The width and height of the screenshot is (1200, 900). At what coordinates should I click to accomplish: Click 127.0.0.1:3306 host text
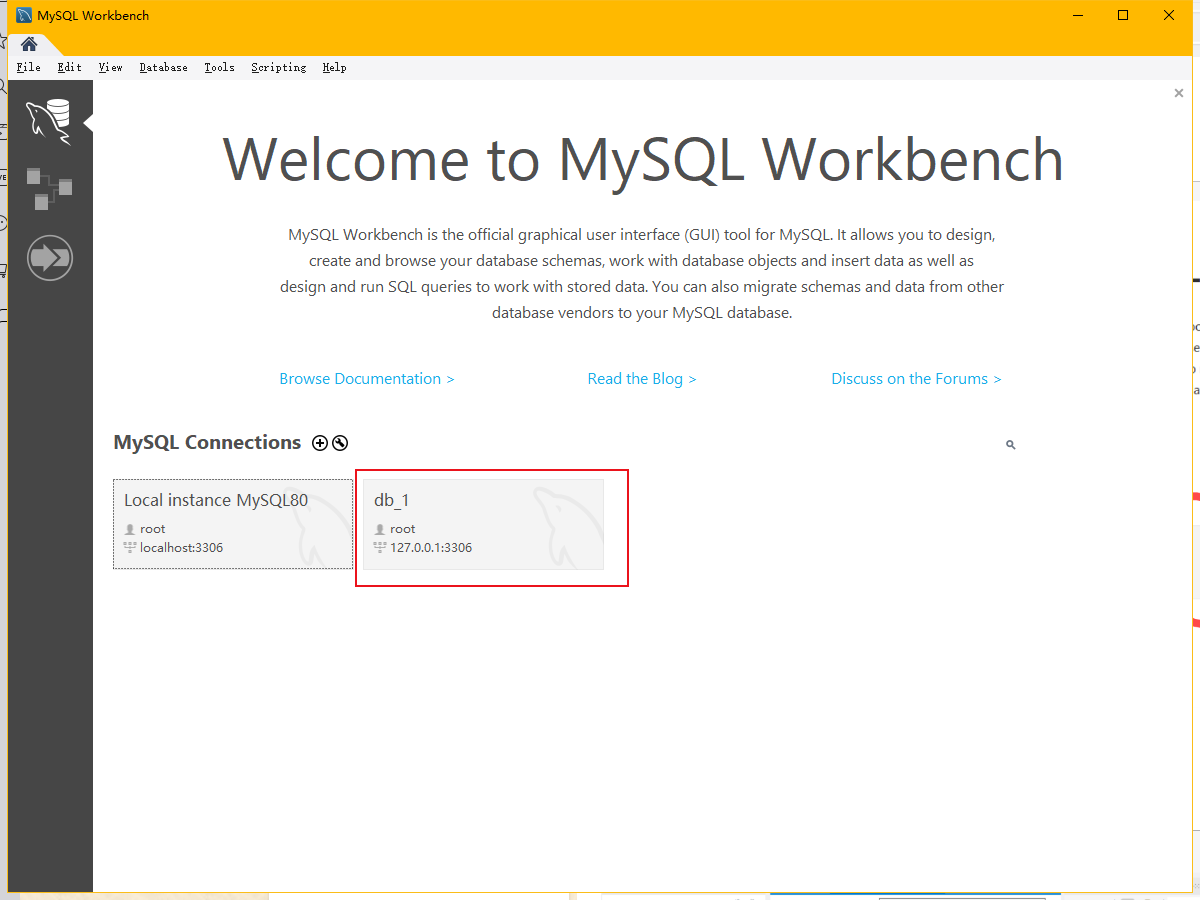click(431, 548)
